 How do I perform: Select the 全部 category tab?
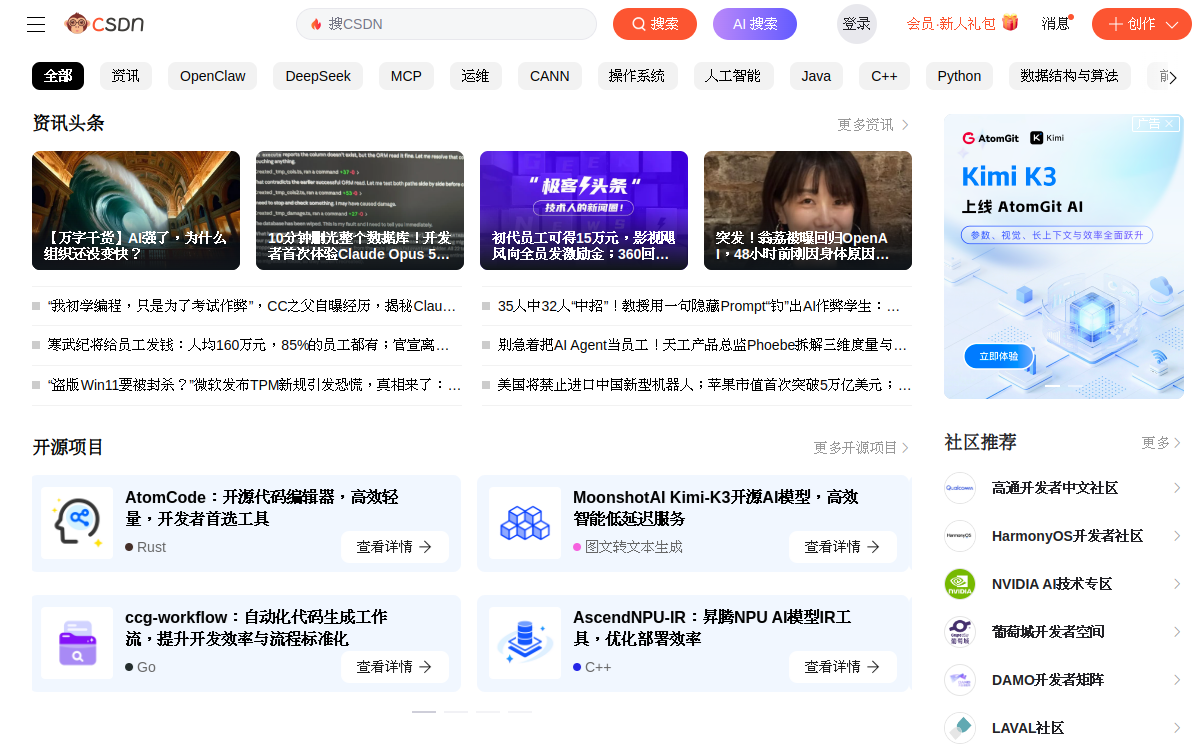click(58, 76)
